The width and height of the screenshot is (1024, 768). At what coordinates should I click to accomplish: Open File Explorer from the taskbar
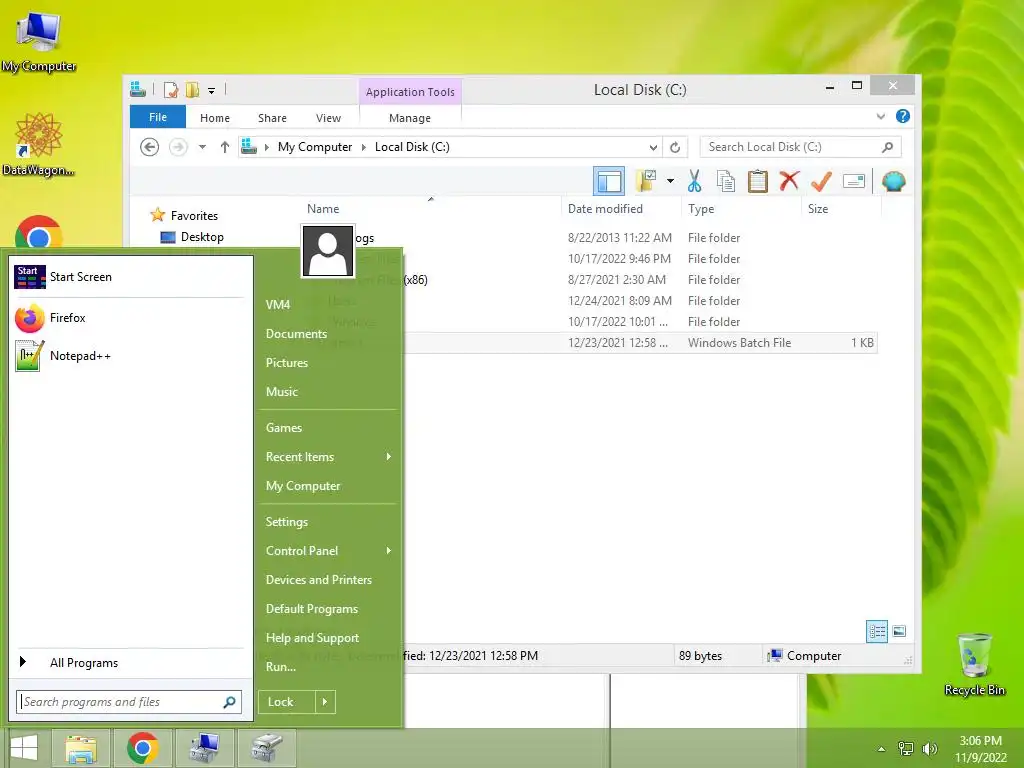click(x=81, y=748)
